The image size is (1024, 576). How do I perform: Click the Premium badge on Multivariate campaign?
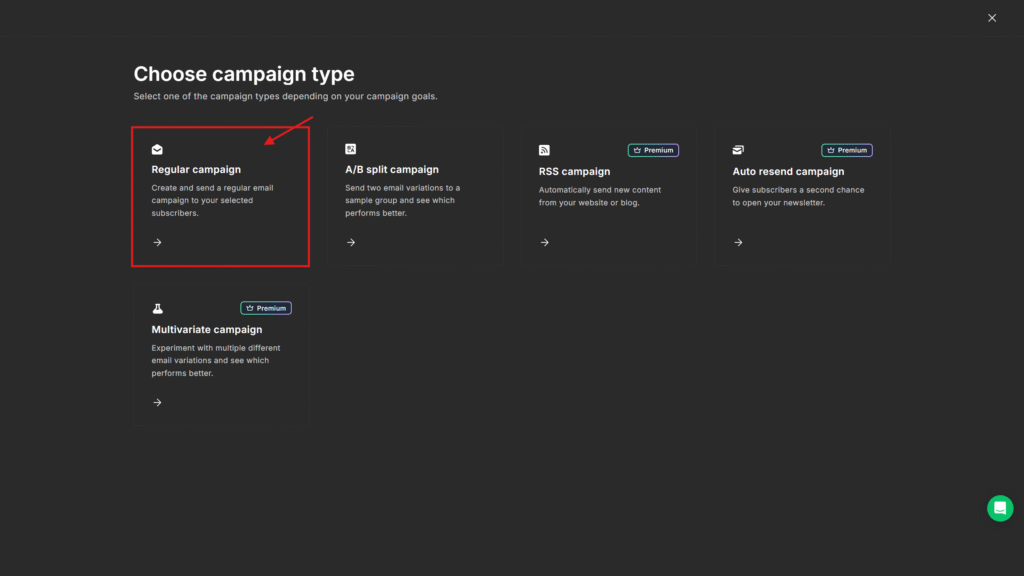click(266, 308)
